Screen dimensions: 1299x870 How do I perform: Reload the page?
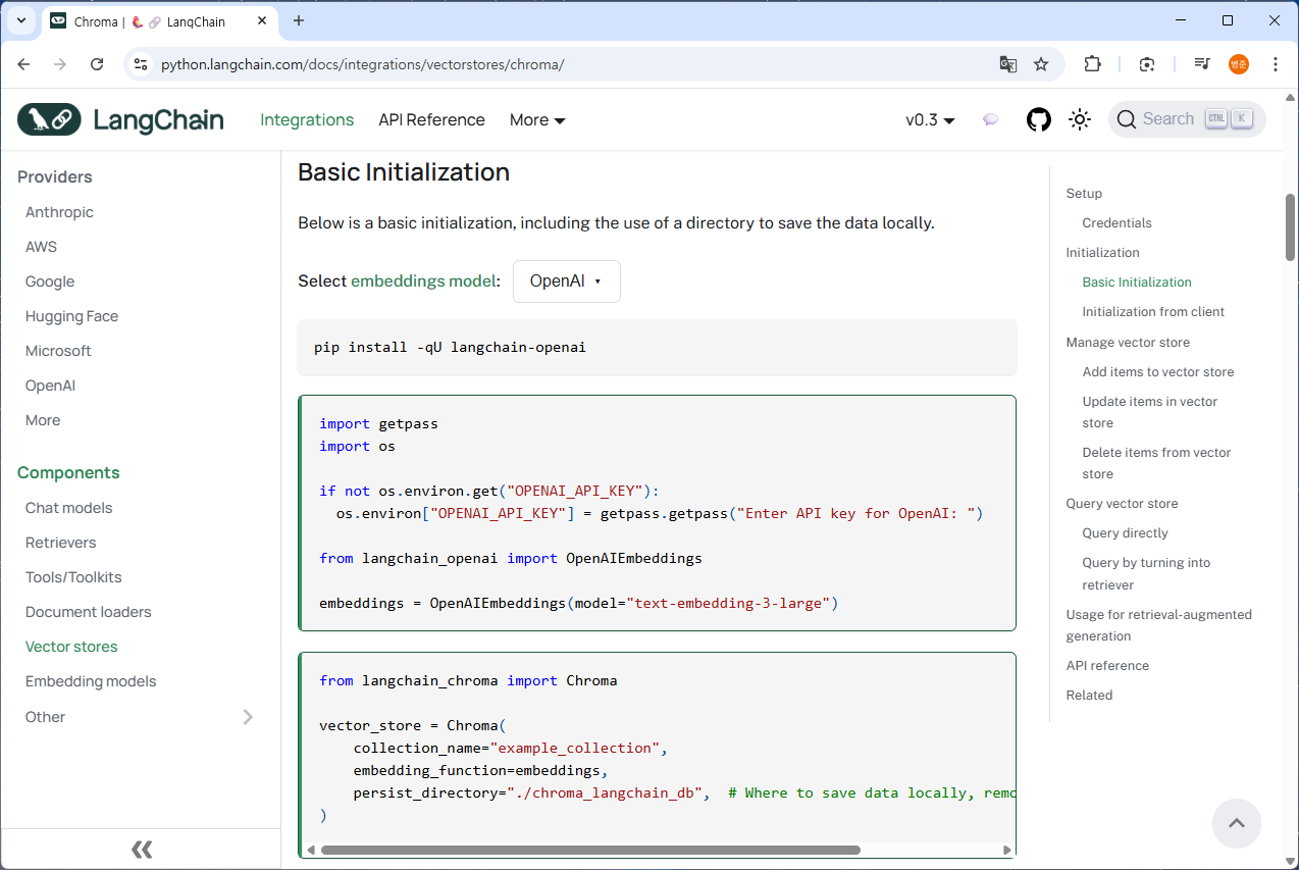pyautogui.click(x=97, y=64)
